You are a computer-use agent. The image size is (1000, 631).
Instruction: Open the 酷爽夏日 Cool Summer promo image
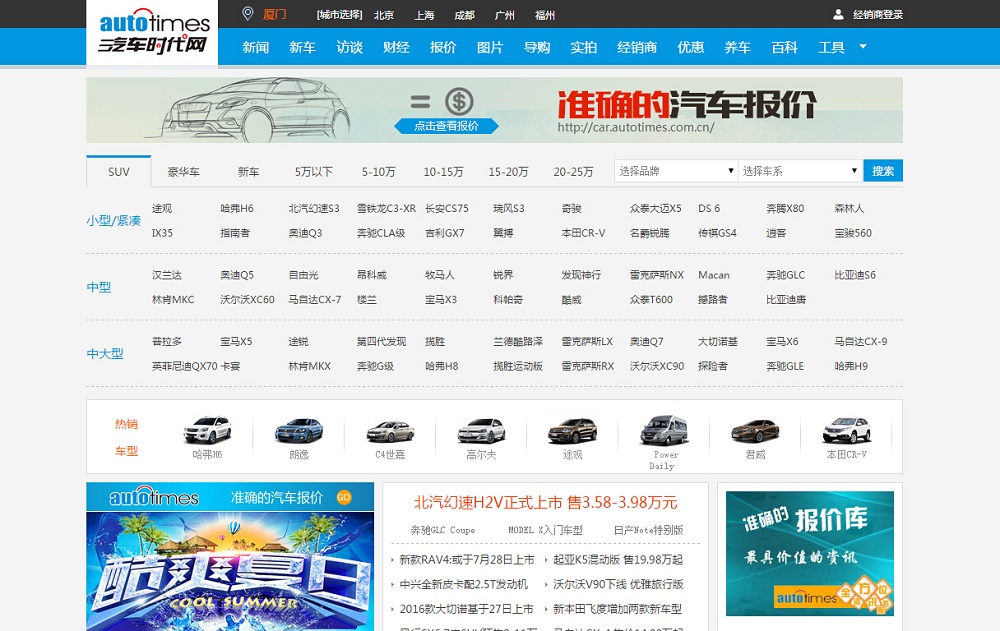tap(230, 571)
